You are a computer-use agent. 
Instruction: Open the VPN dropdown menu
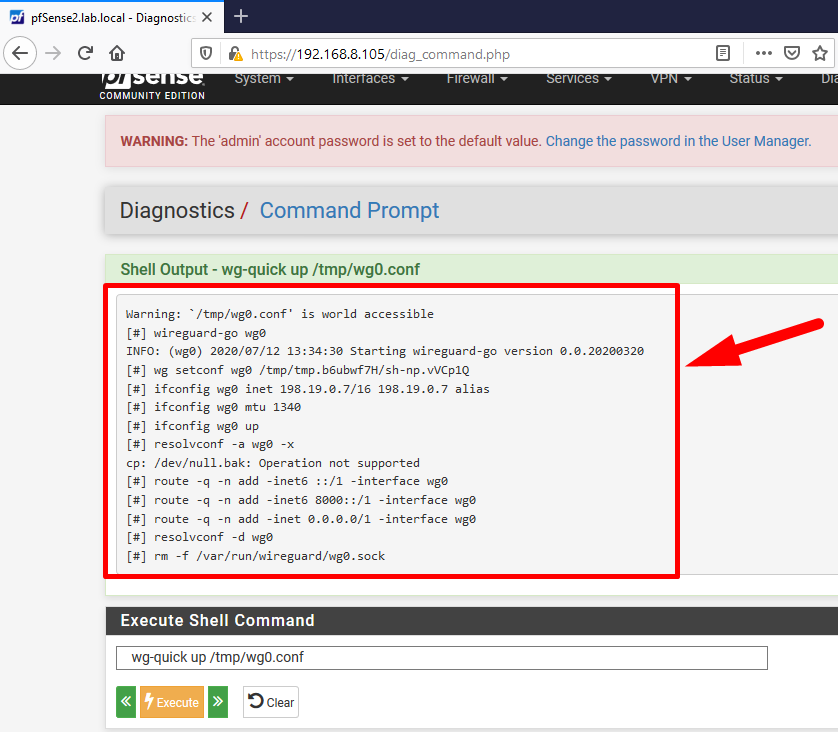coord(671,79)
